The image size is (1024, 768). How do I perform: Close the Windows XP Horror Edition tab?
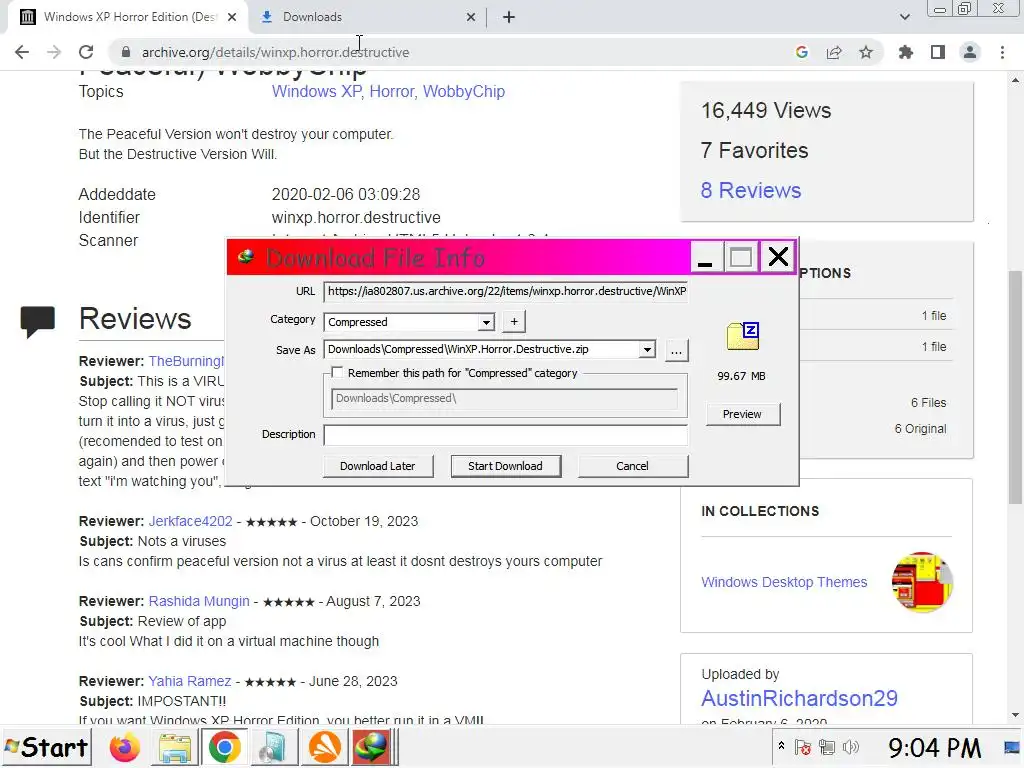point(232,17)
